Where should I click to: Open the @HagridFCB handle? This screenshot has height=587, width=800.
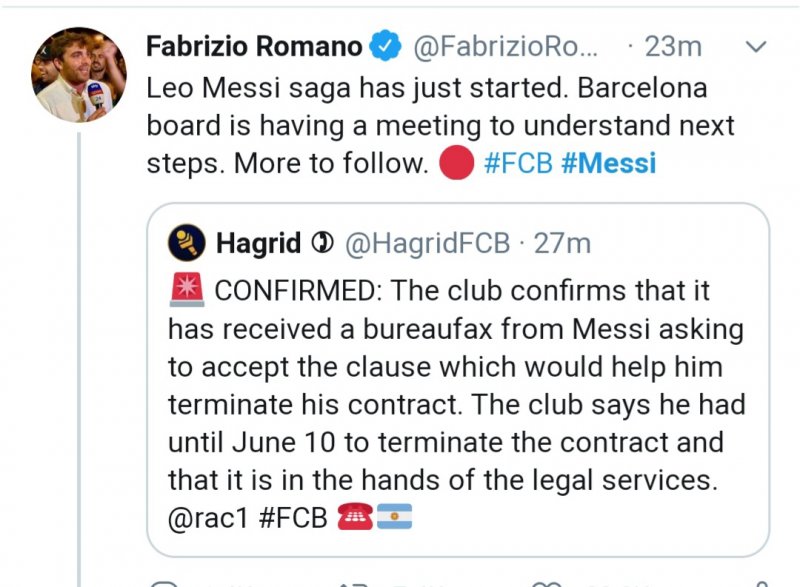(x=427, y=242)
